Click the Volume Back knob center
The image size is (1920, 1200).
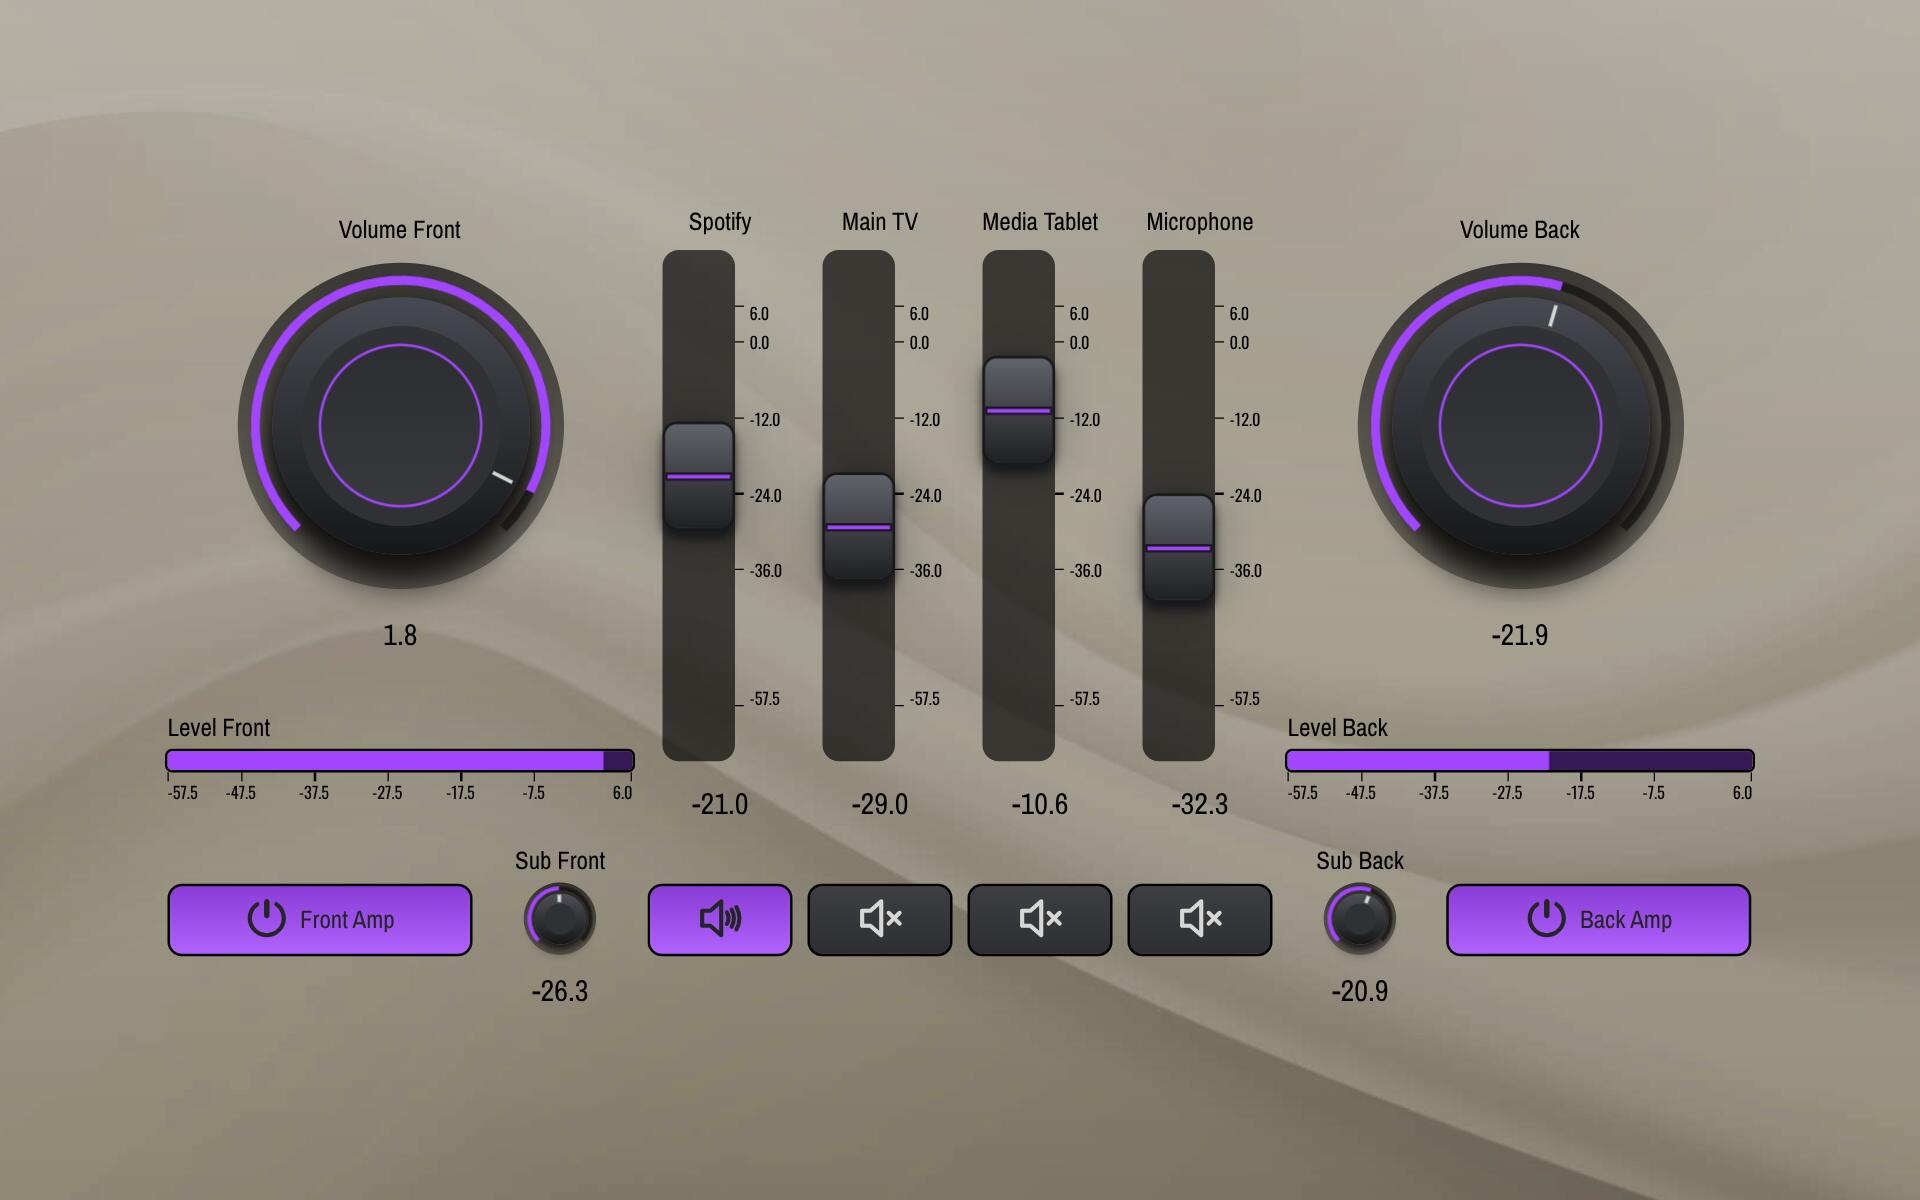point(1520,426)
